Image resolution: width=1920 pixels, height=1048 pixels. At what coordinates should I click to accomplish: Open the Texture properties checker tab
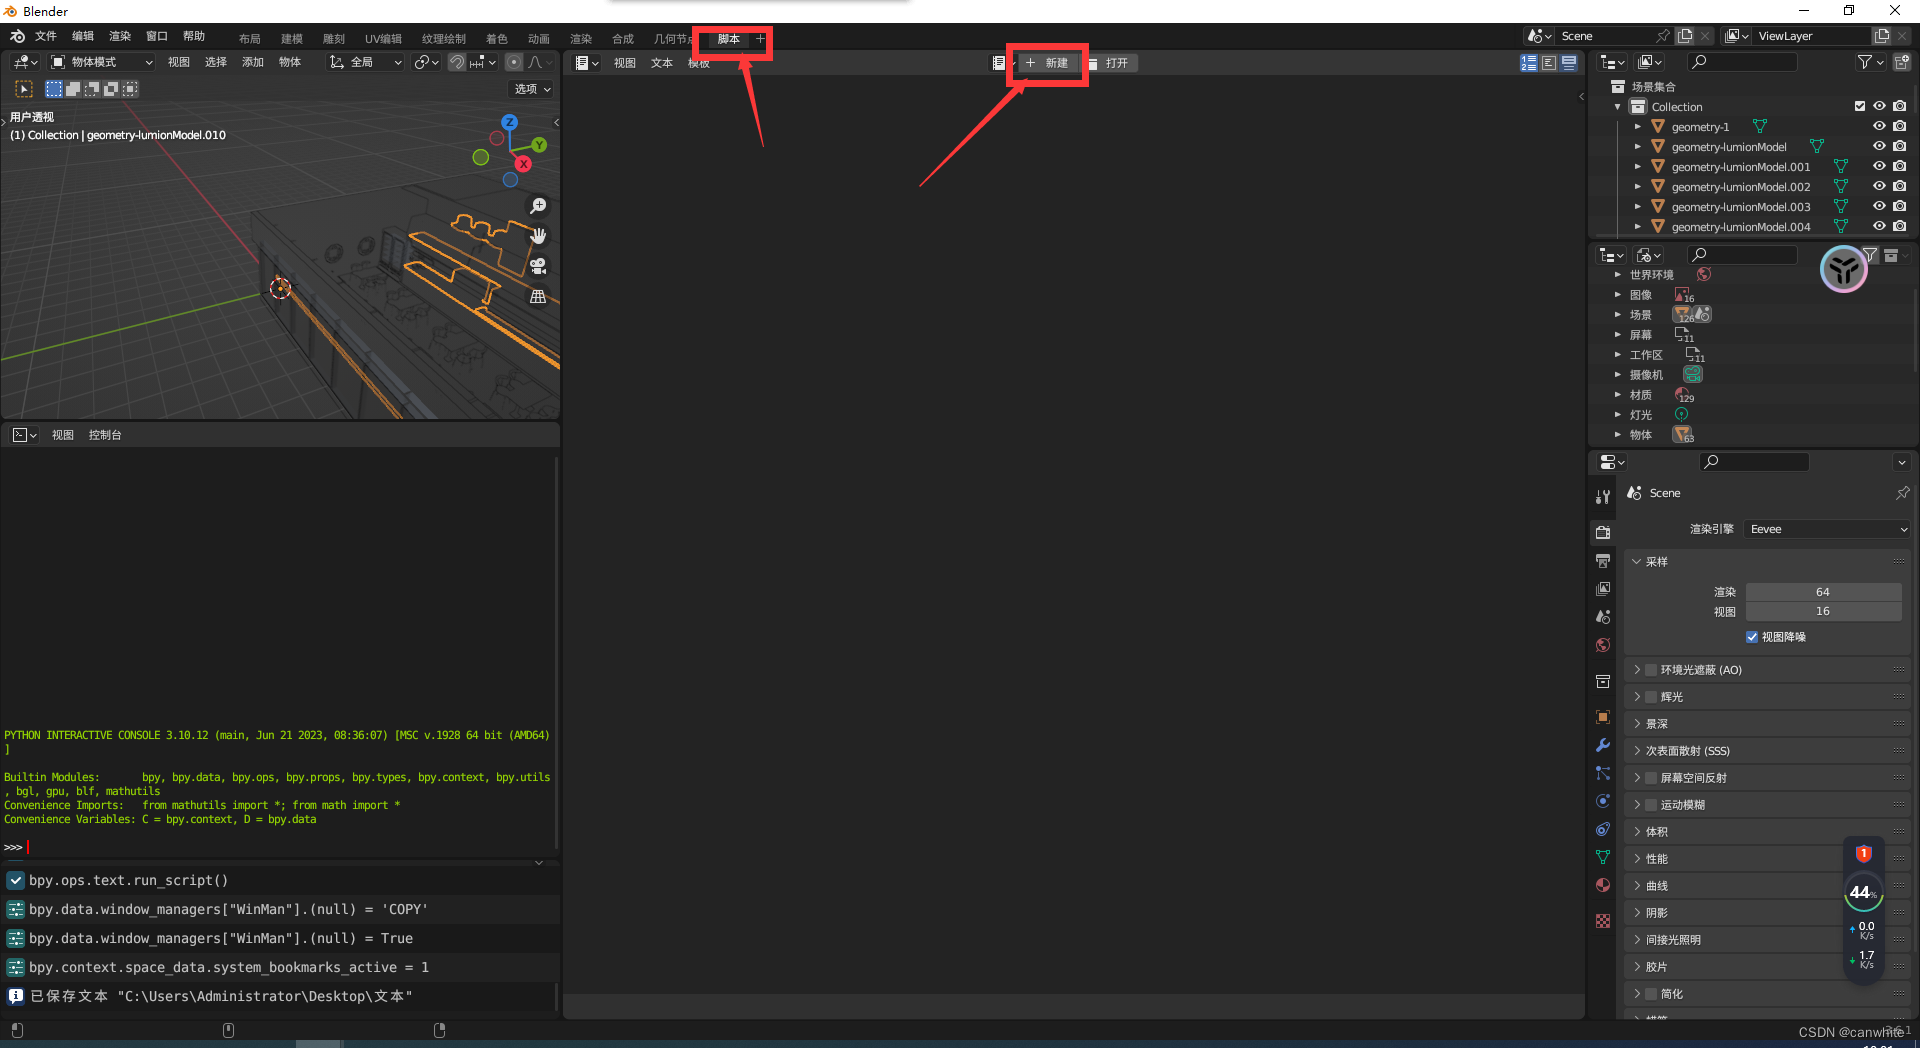1603,921
